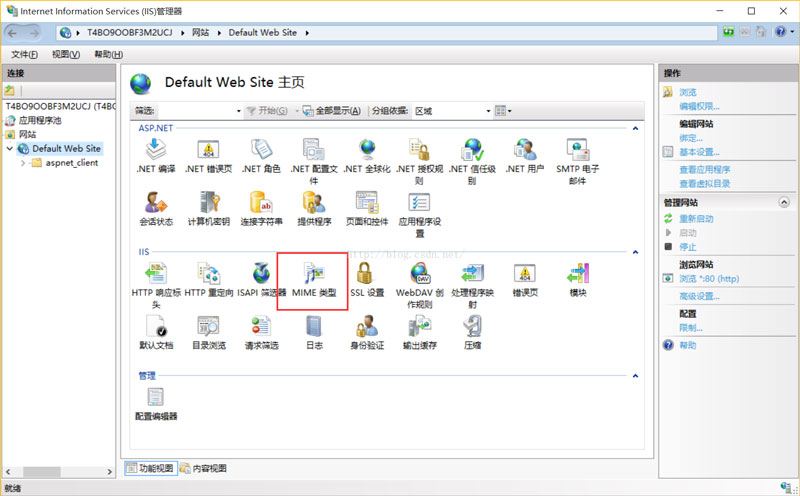The width and height of the screenshot is (800, 496).
Task: Open the .NET 错误页 feature
Action: point(209,156)
